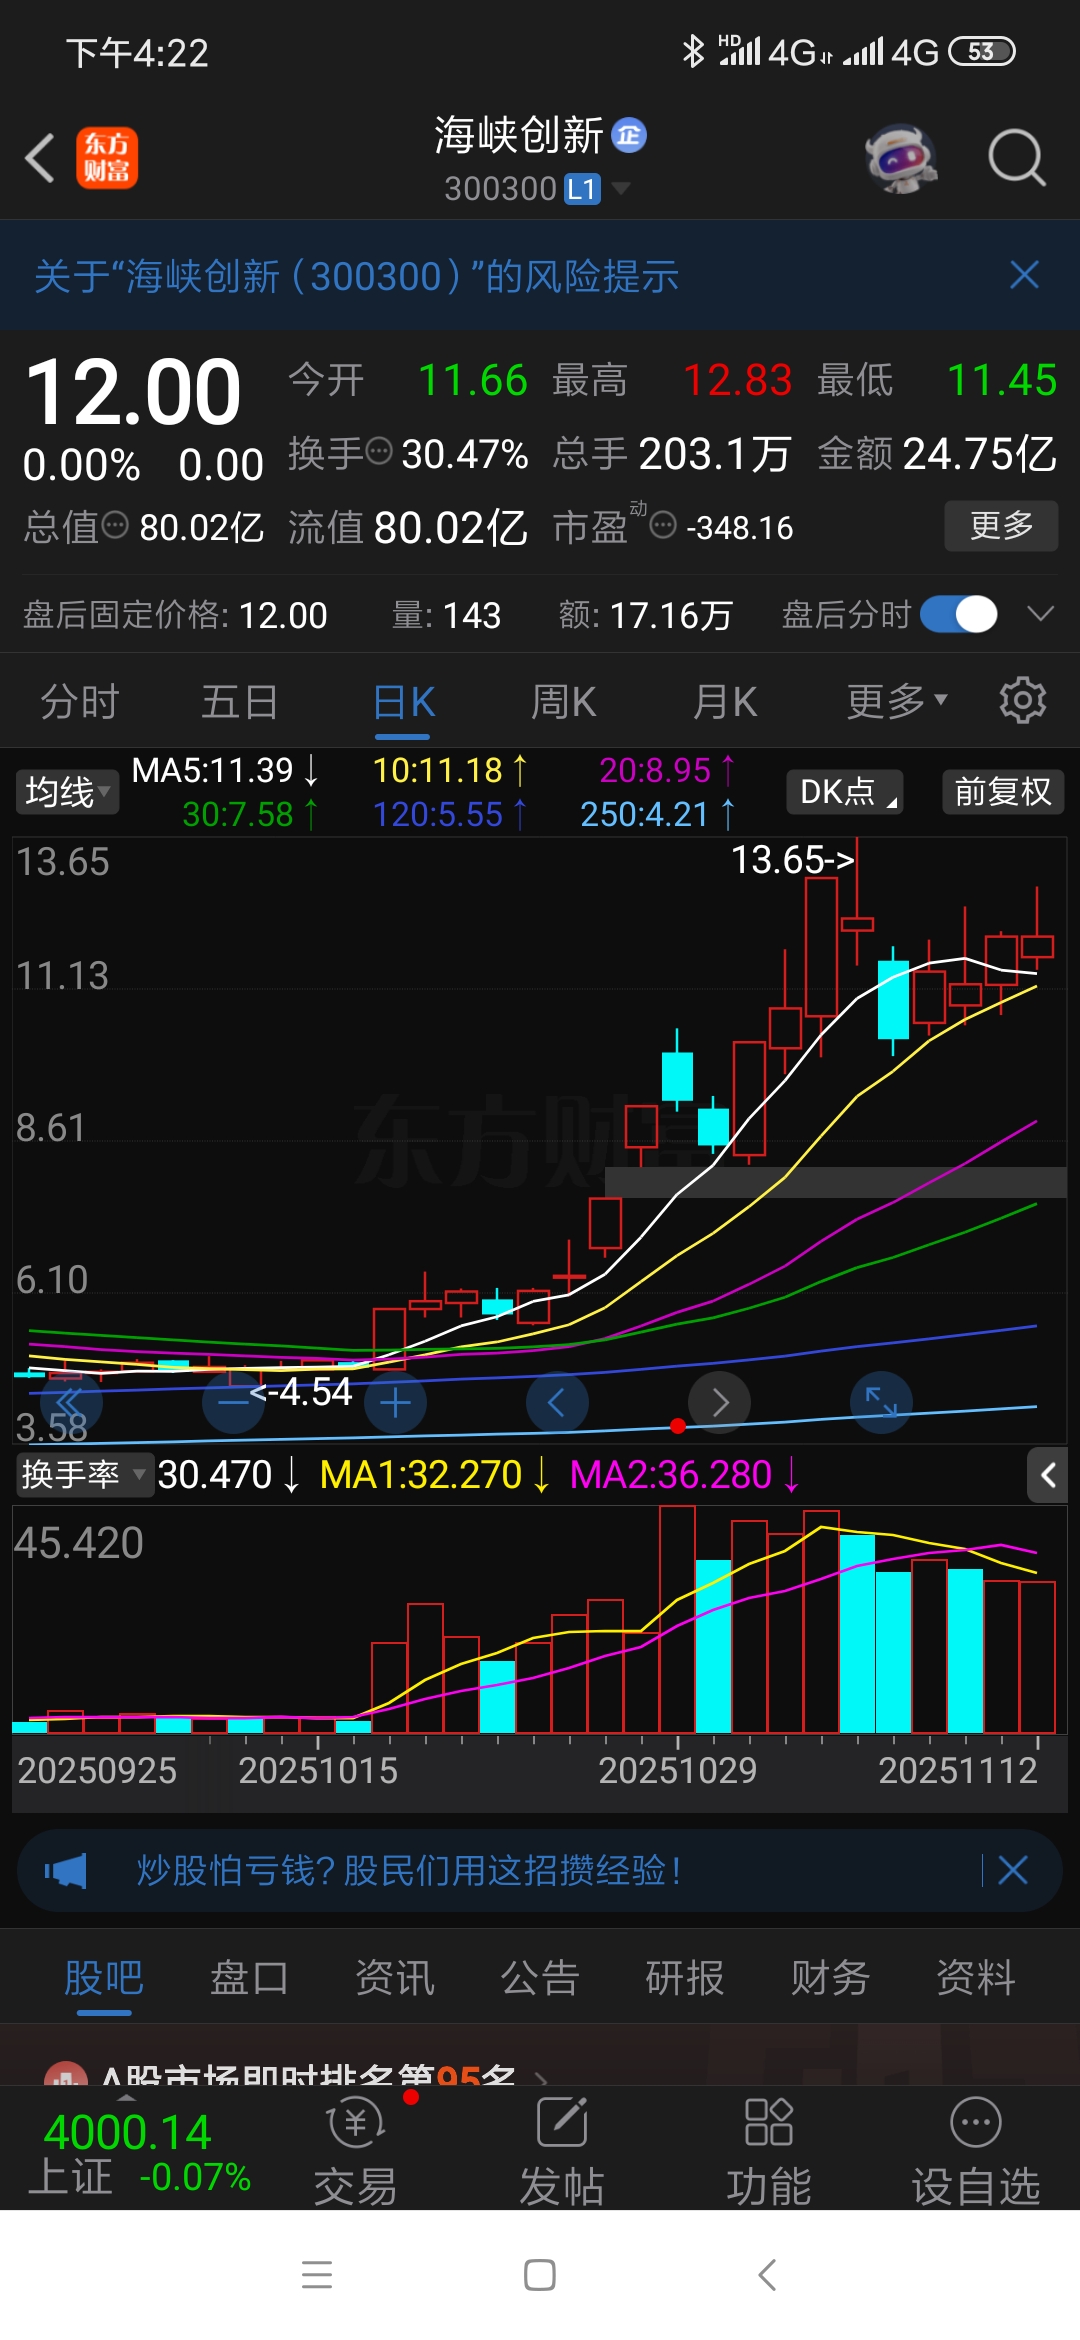Open chart settings gear icon

pyautogui.click(x=1022, y=700)
